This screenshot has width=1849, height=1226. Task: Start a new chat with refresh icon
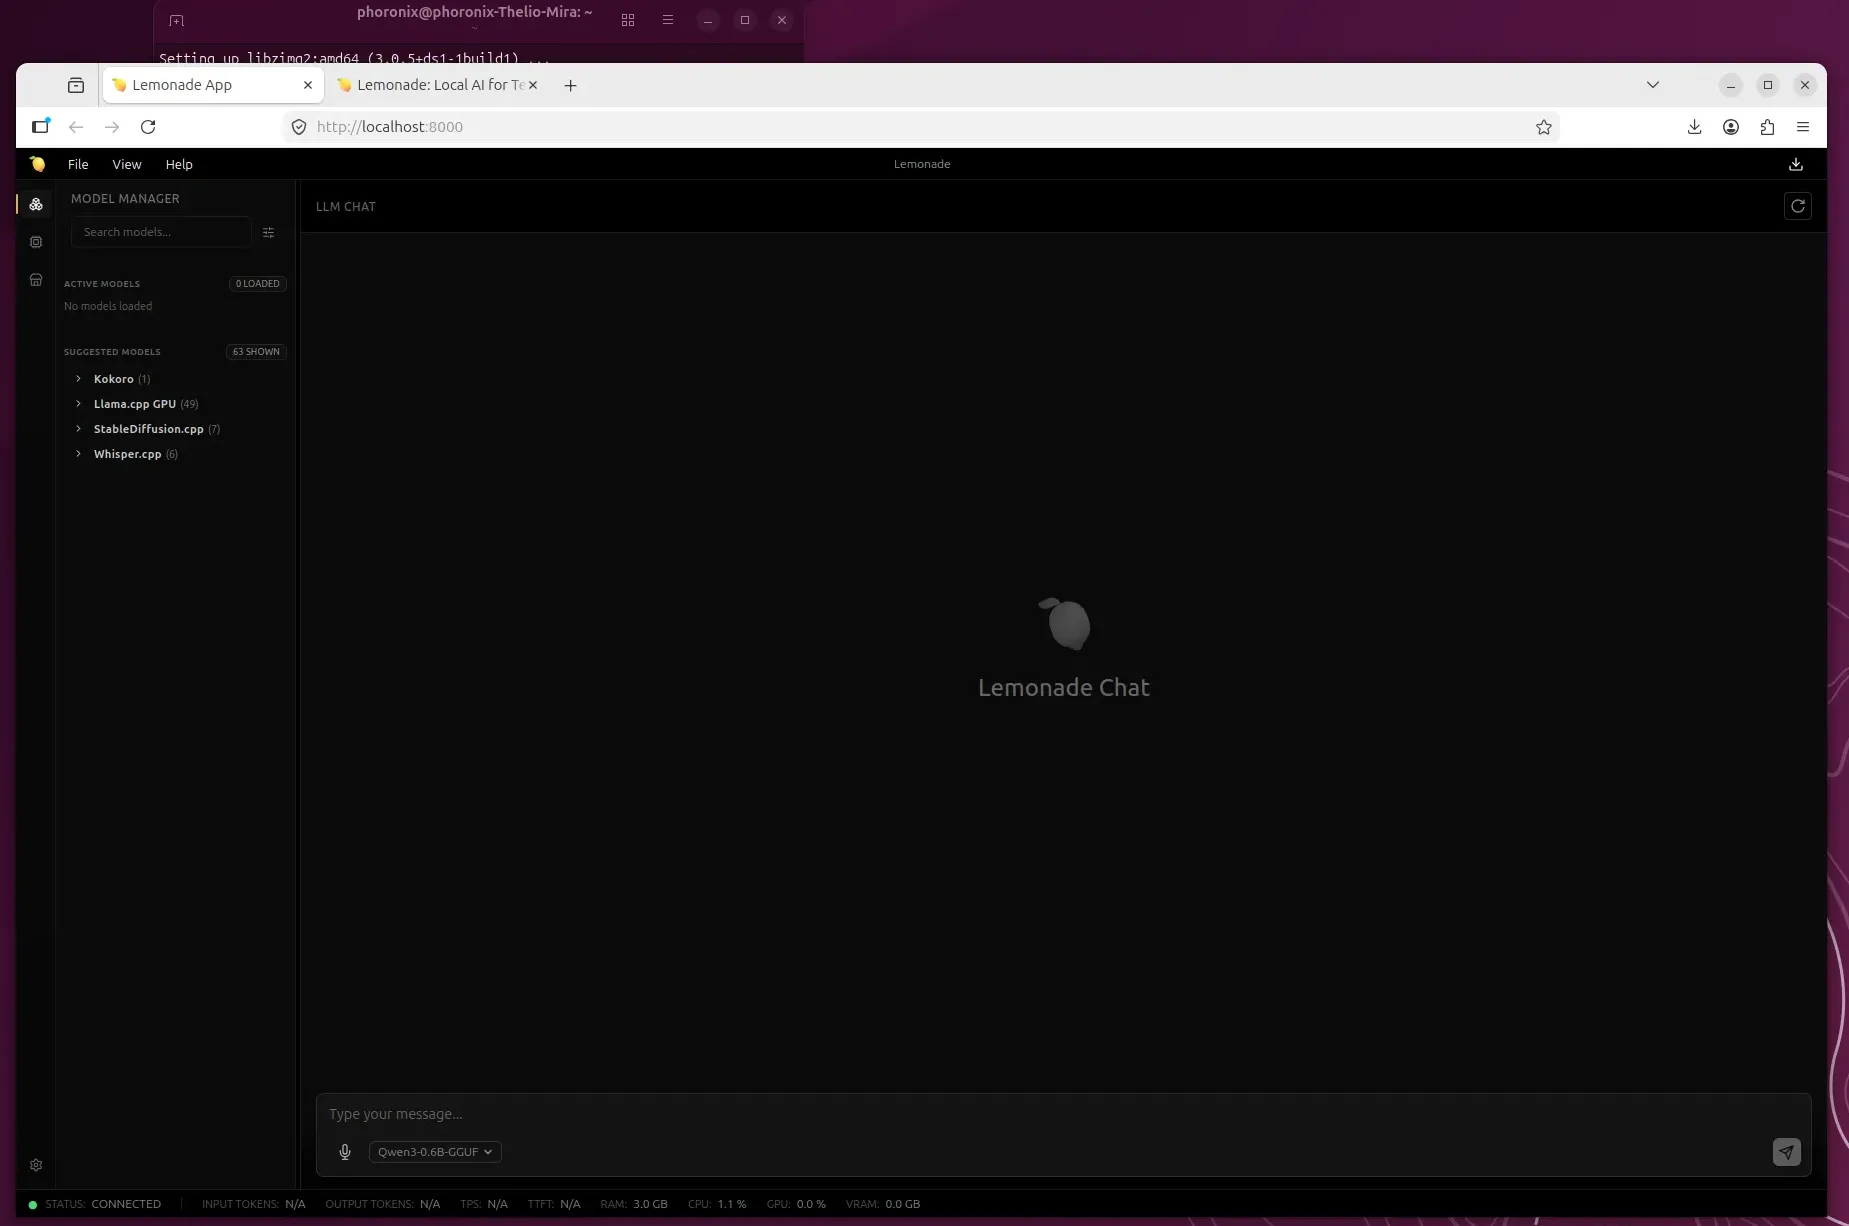point(1797,206)
